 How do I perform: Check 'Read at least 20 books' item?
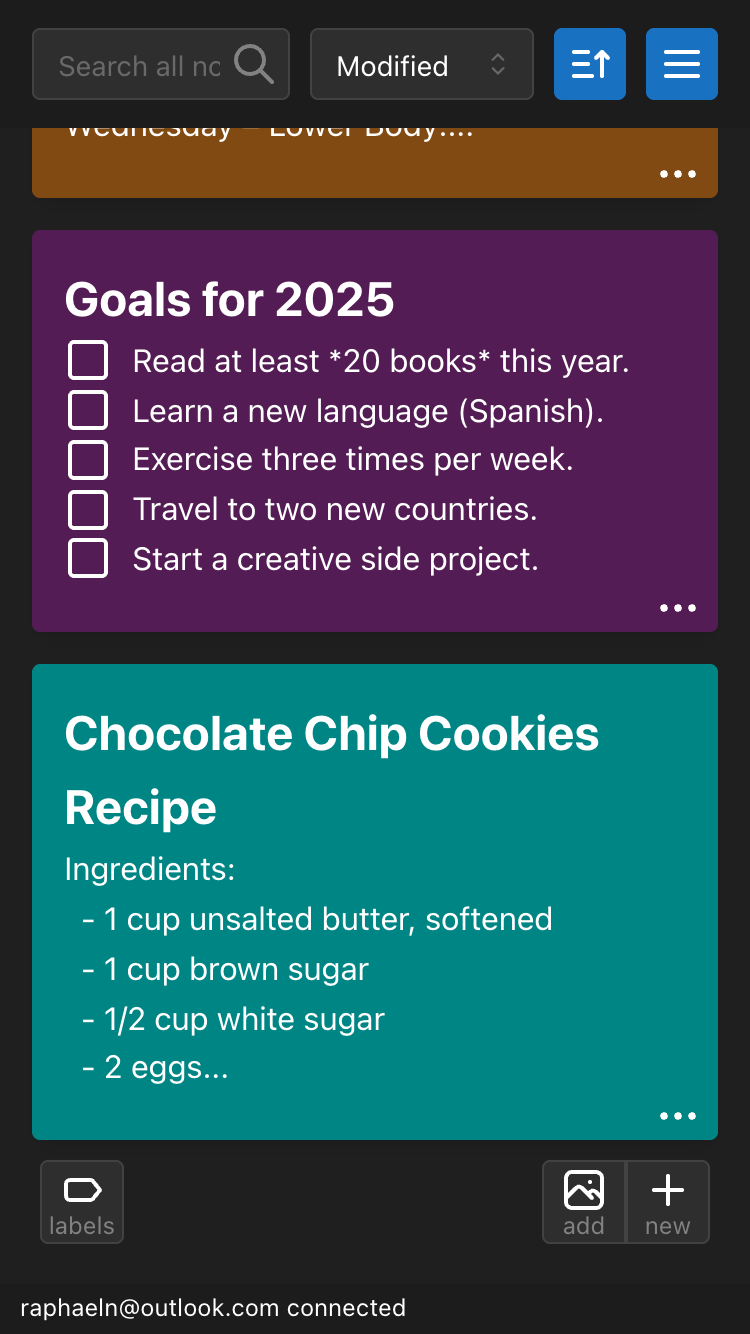88,360
